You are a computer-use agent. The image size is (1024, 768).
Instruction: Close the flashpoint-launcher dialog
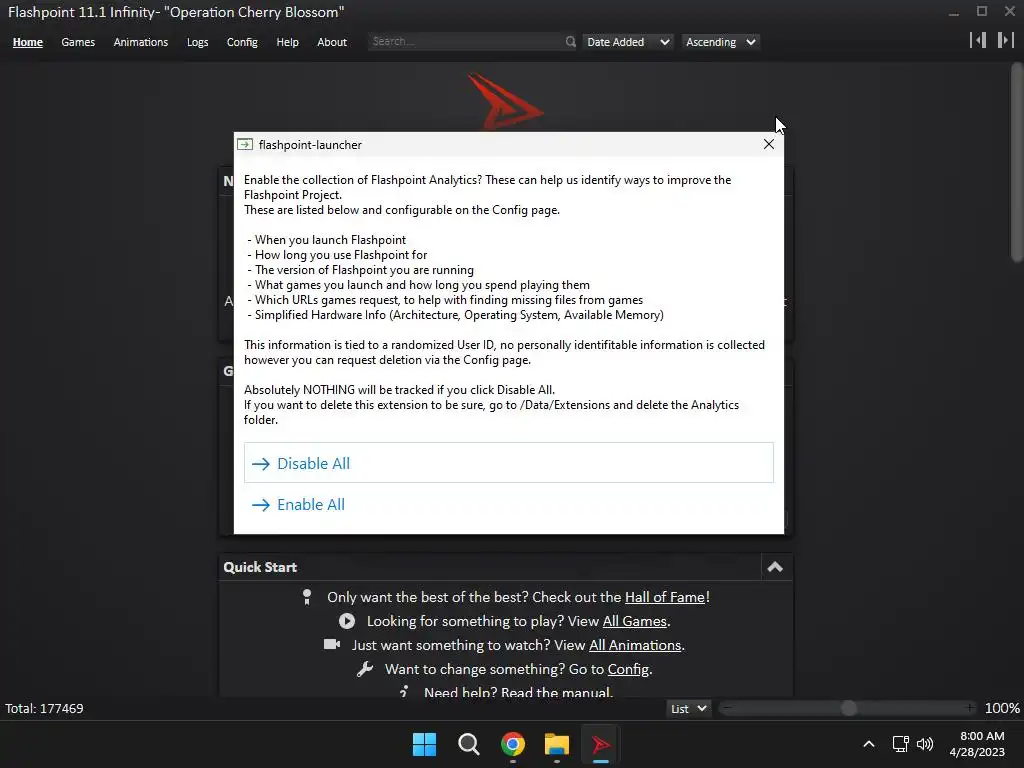(x=769, y=144)
